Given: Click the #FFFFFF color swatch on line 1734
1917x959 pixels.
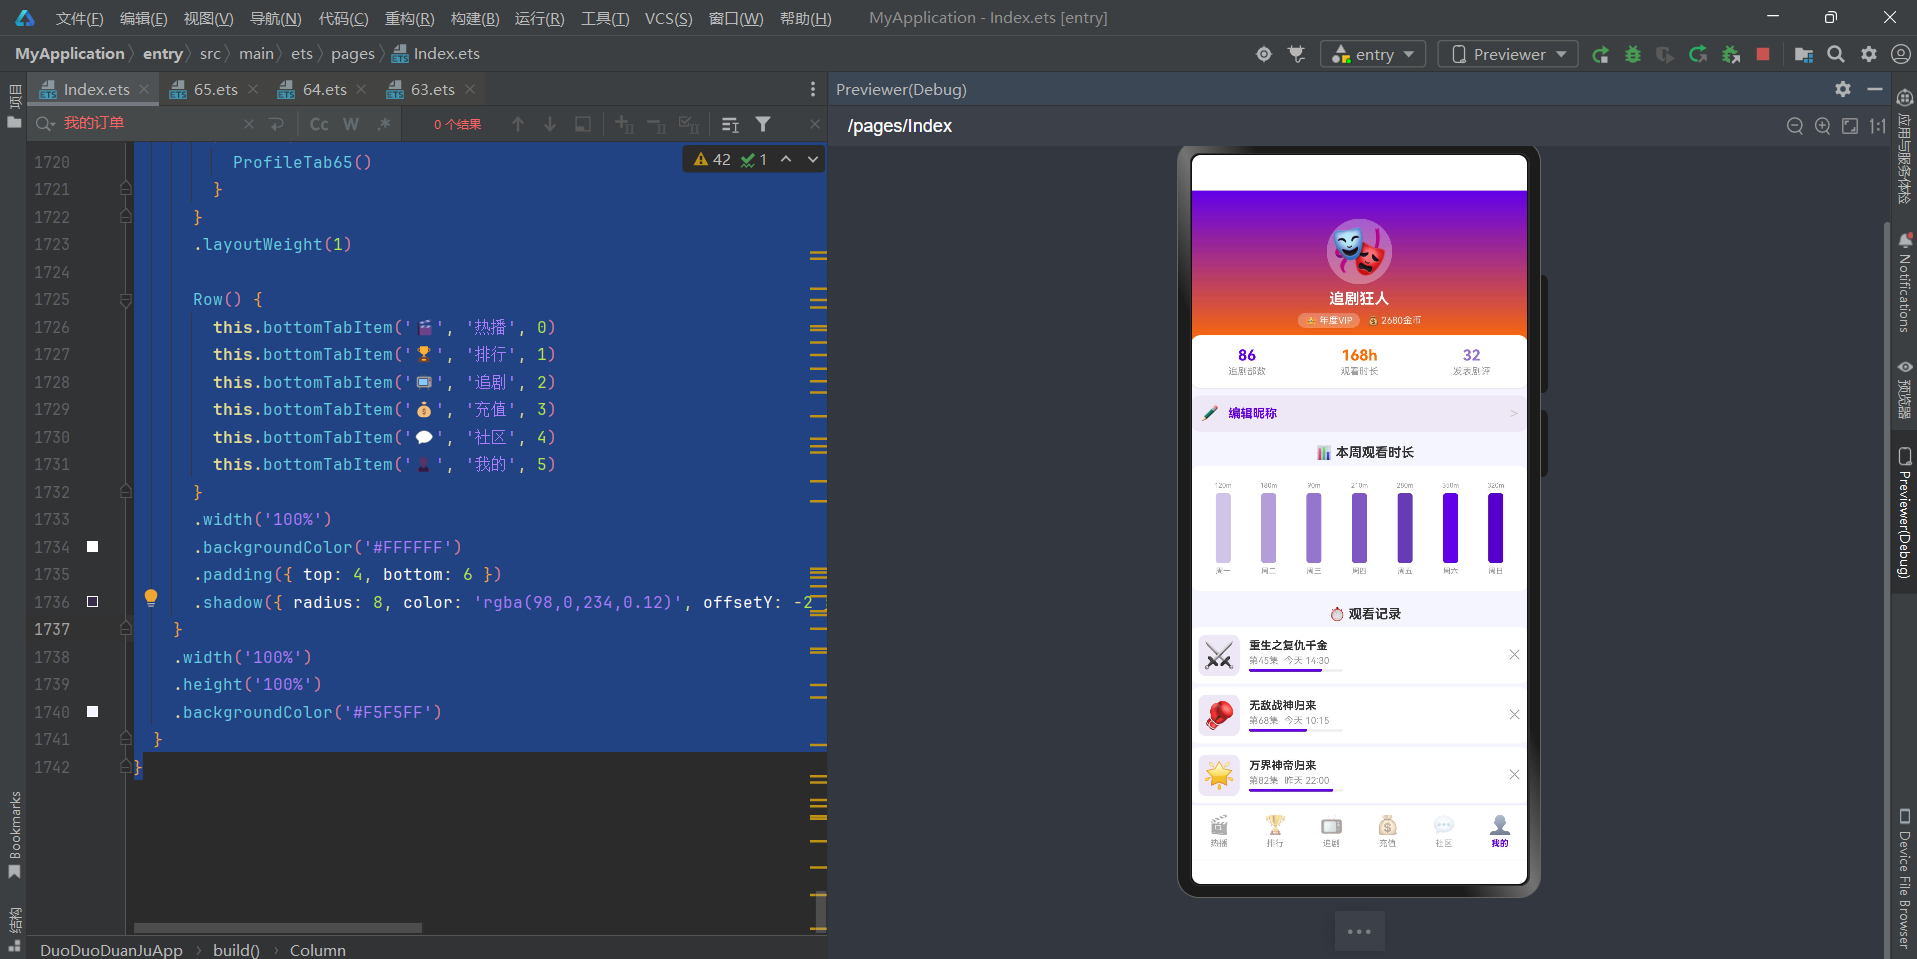Looking at the screenshot, I should [92, 547].
